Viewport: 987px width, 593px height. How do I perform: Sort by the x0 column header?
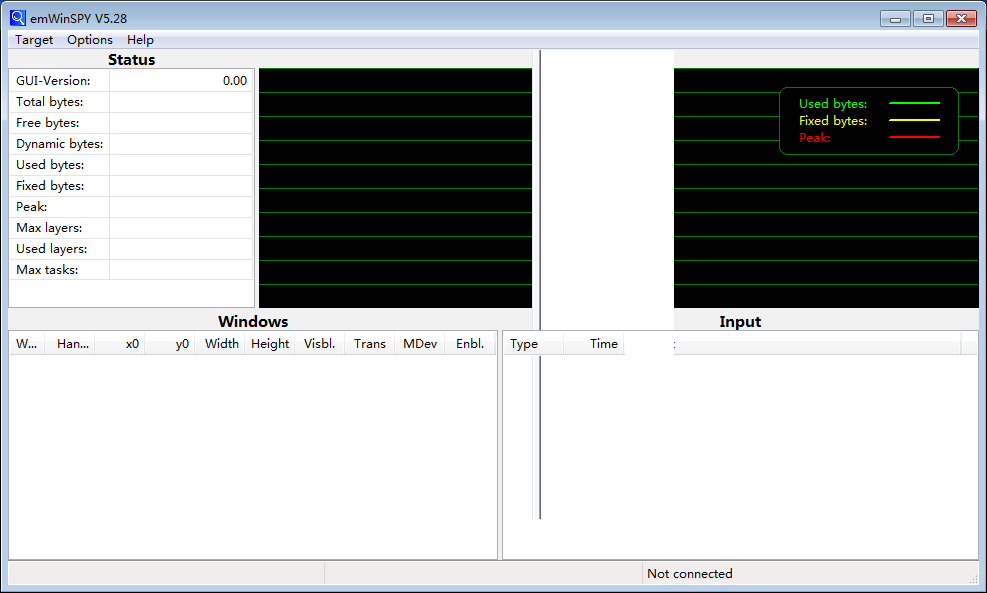pyautogui.click(x=120, y=344)
